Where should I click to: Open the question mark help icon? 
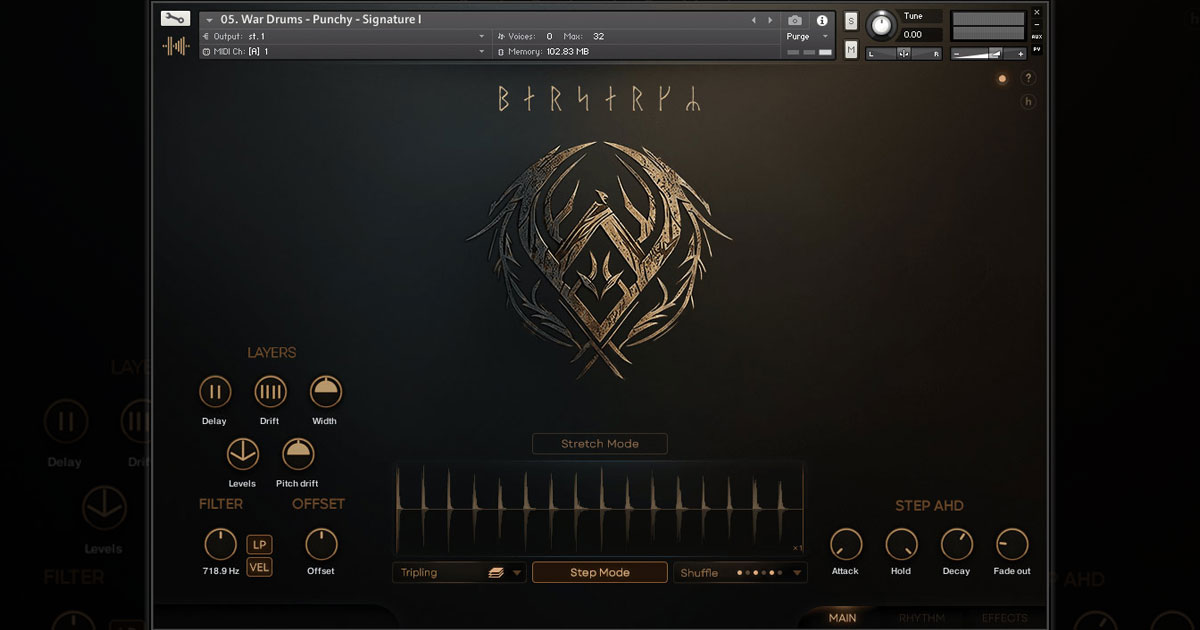pos(1028,78)
